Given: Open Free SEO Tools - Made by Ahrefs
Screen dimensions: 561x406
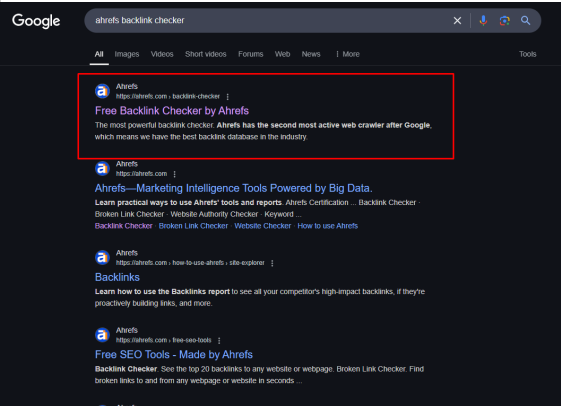Looking at the screenshot, I should click(174, 354).
